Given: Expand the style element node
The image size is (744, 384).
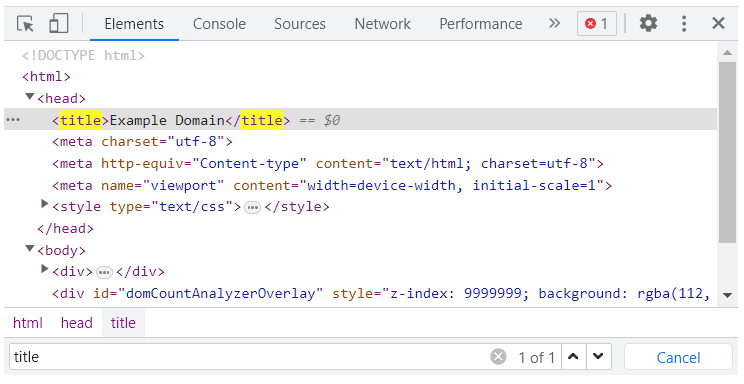Looking at the screenshot, I should tap(45, 204).
